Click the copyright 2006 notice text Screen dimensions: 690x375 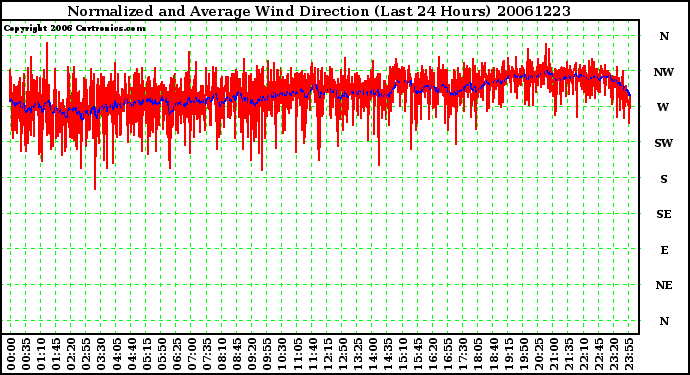(75, 28)
